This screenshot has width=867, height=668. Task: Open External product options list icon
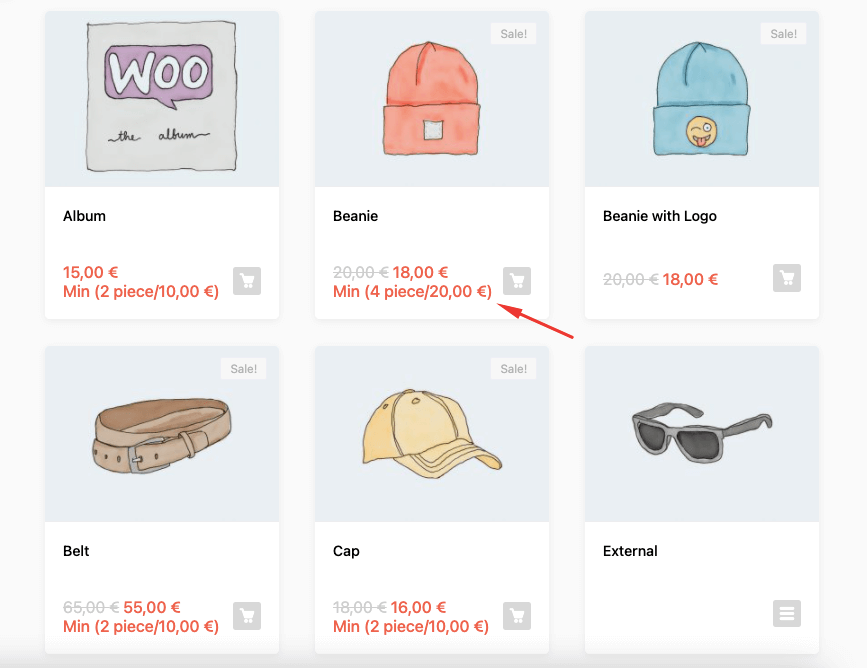point(787,613)
